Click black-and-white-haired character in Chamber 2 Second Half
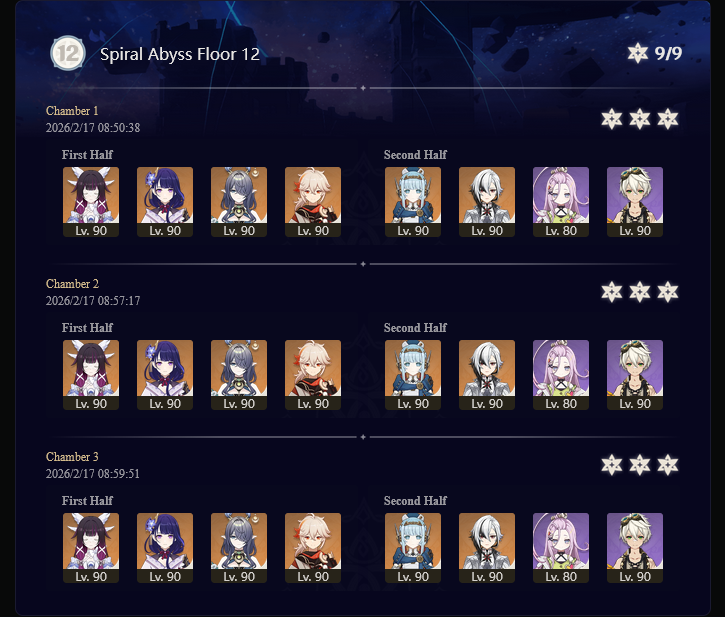This screenshot has height=617, width=725. coord(487,375)
